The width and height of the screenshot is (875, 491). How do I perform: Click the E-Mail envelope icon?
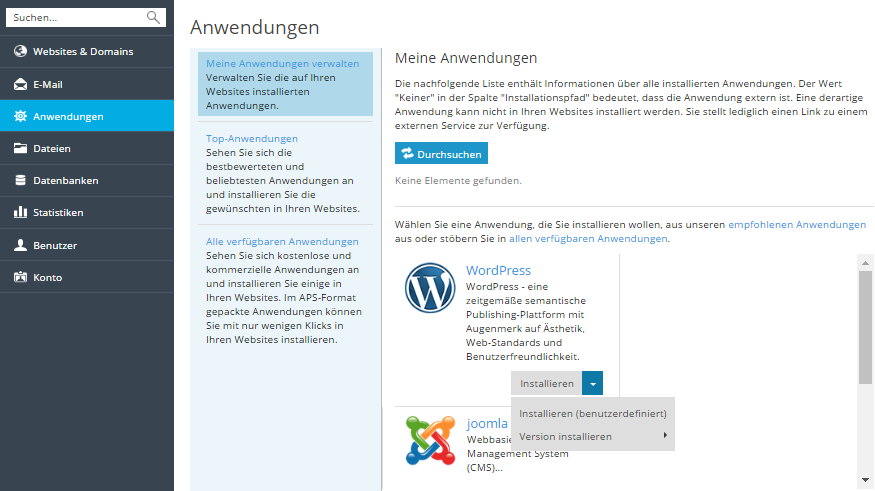pos(20,84)
